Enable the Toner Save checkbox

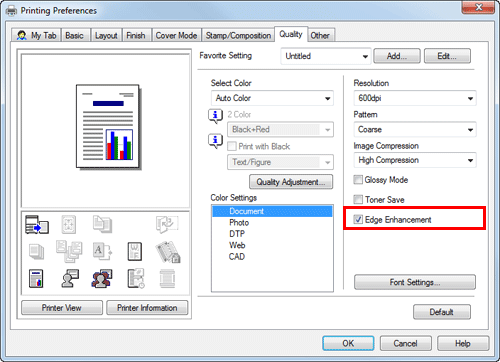coord(358,199)
